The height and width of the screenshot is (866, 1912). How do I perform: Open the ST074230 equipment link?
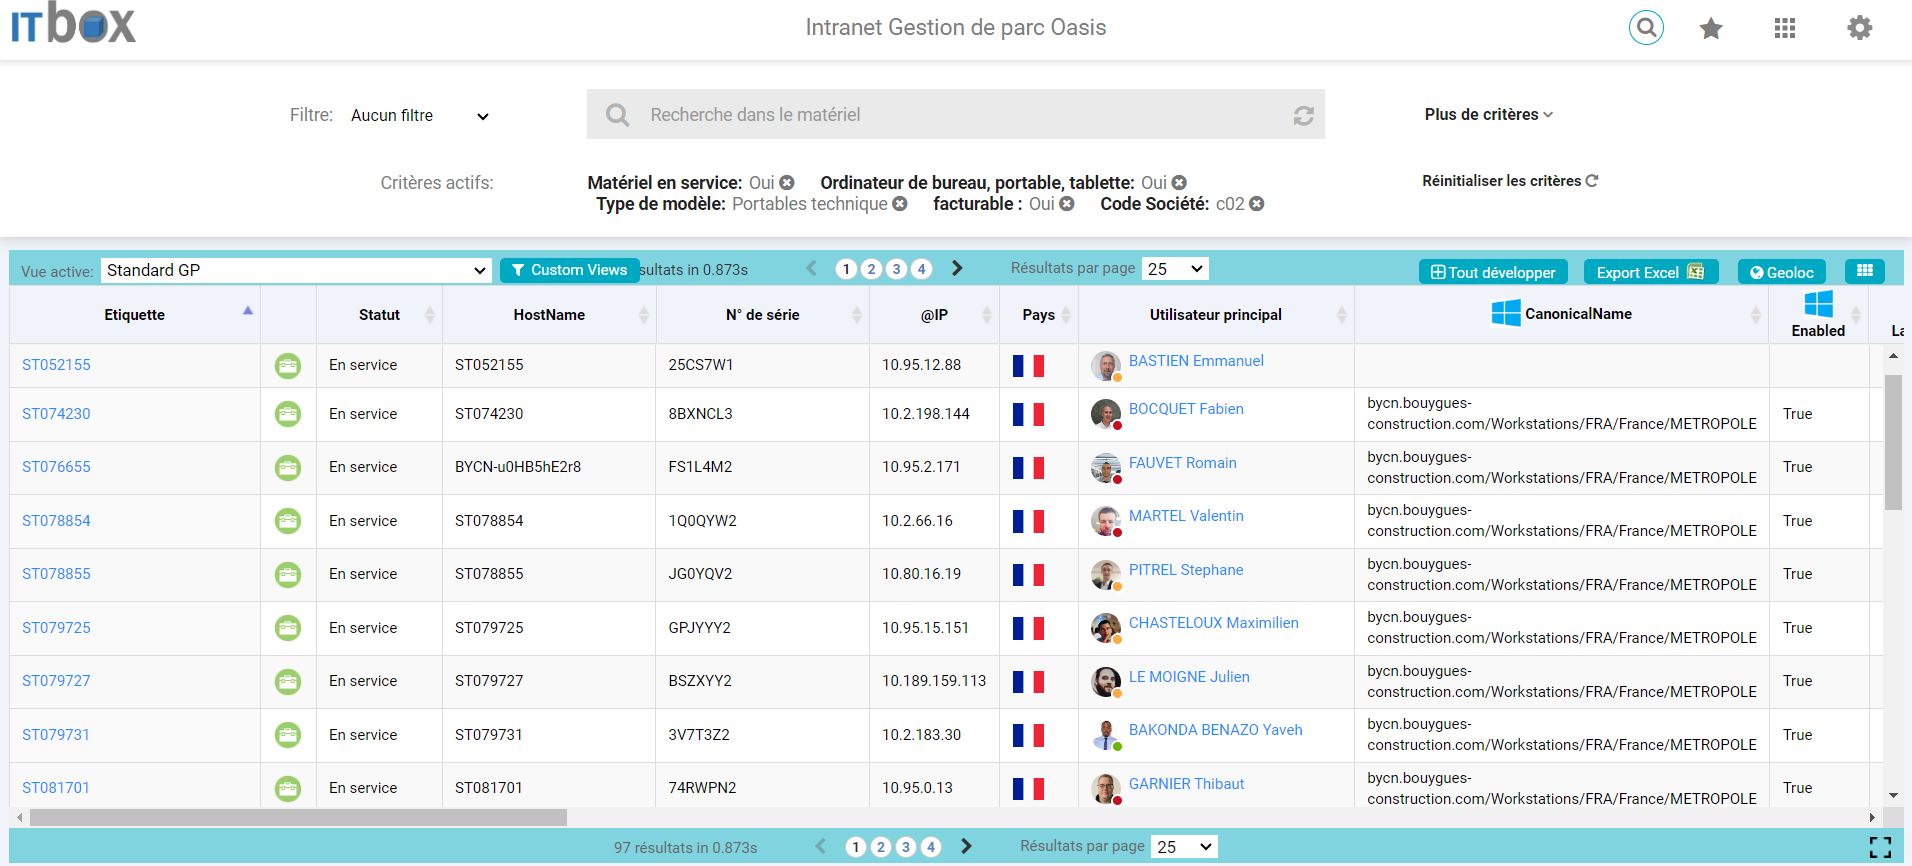(56, 414)
